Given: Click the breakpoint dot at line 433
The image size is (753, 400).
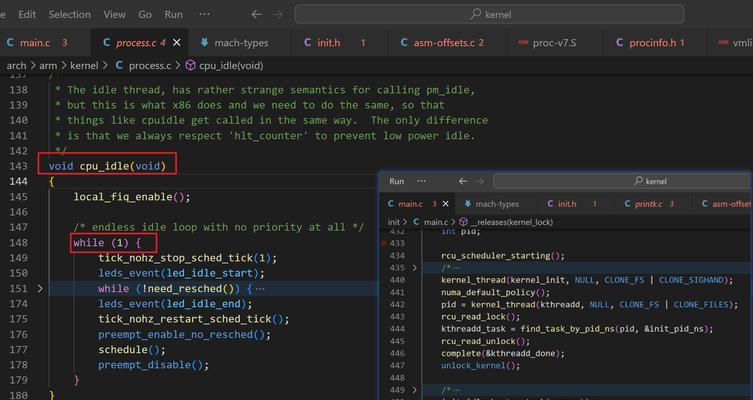Looking at the screenshot, I should 384,243.
